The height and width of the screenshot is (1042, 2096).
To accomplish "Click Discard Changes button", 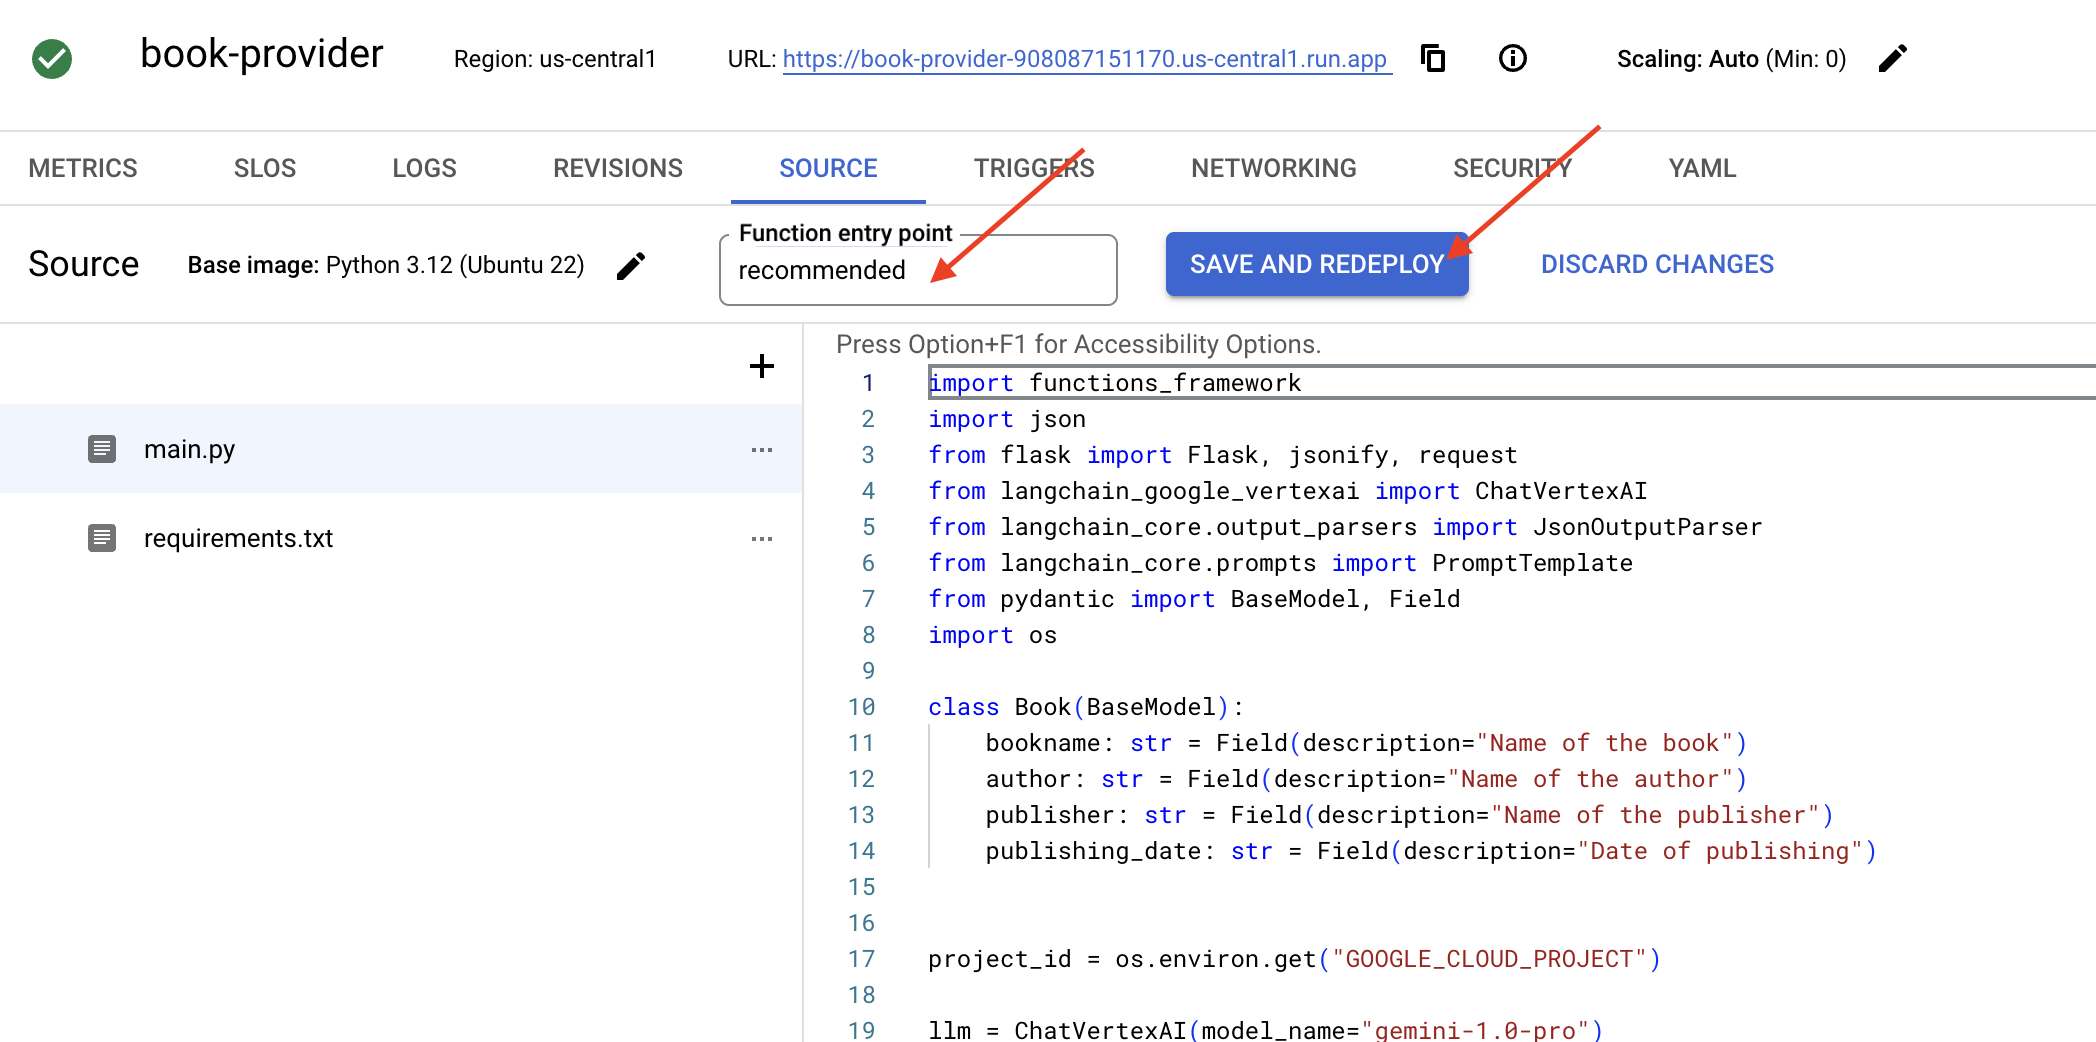I will 1657,265.
